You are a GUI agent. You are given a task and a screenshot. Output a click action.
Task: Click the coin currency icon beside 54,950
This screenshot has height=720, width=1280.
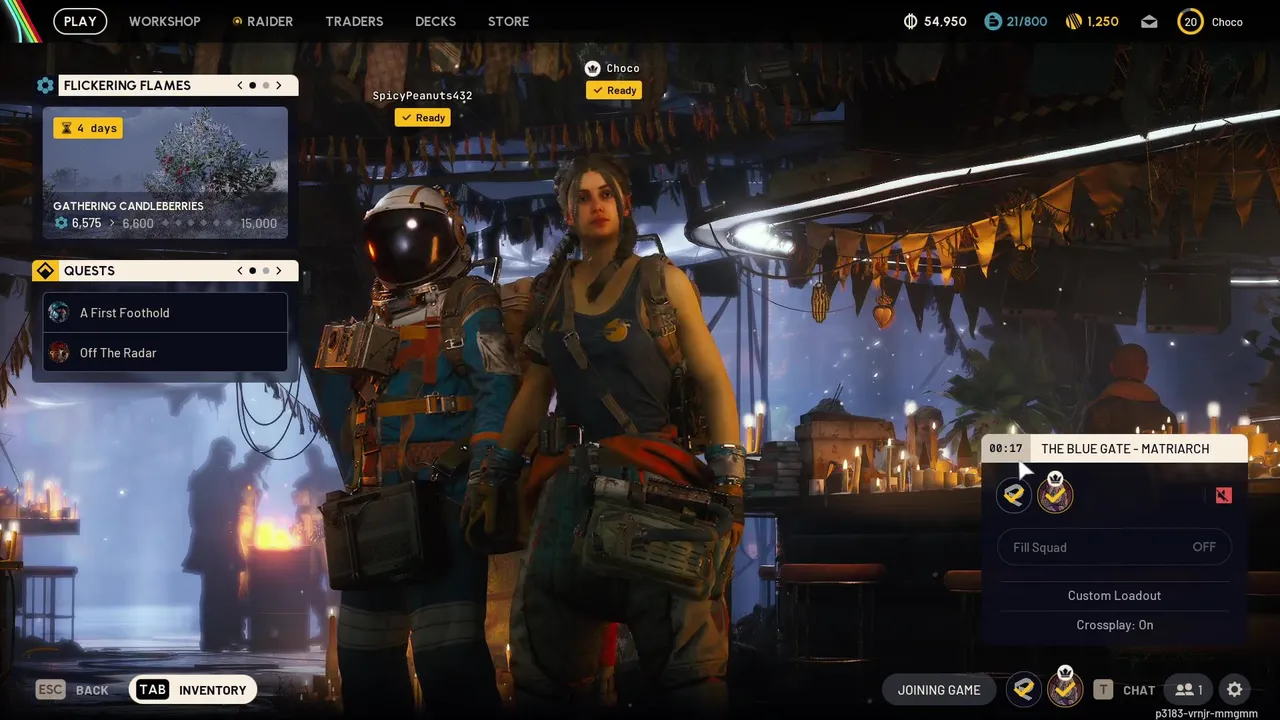(910, 21)
